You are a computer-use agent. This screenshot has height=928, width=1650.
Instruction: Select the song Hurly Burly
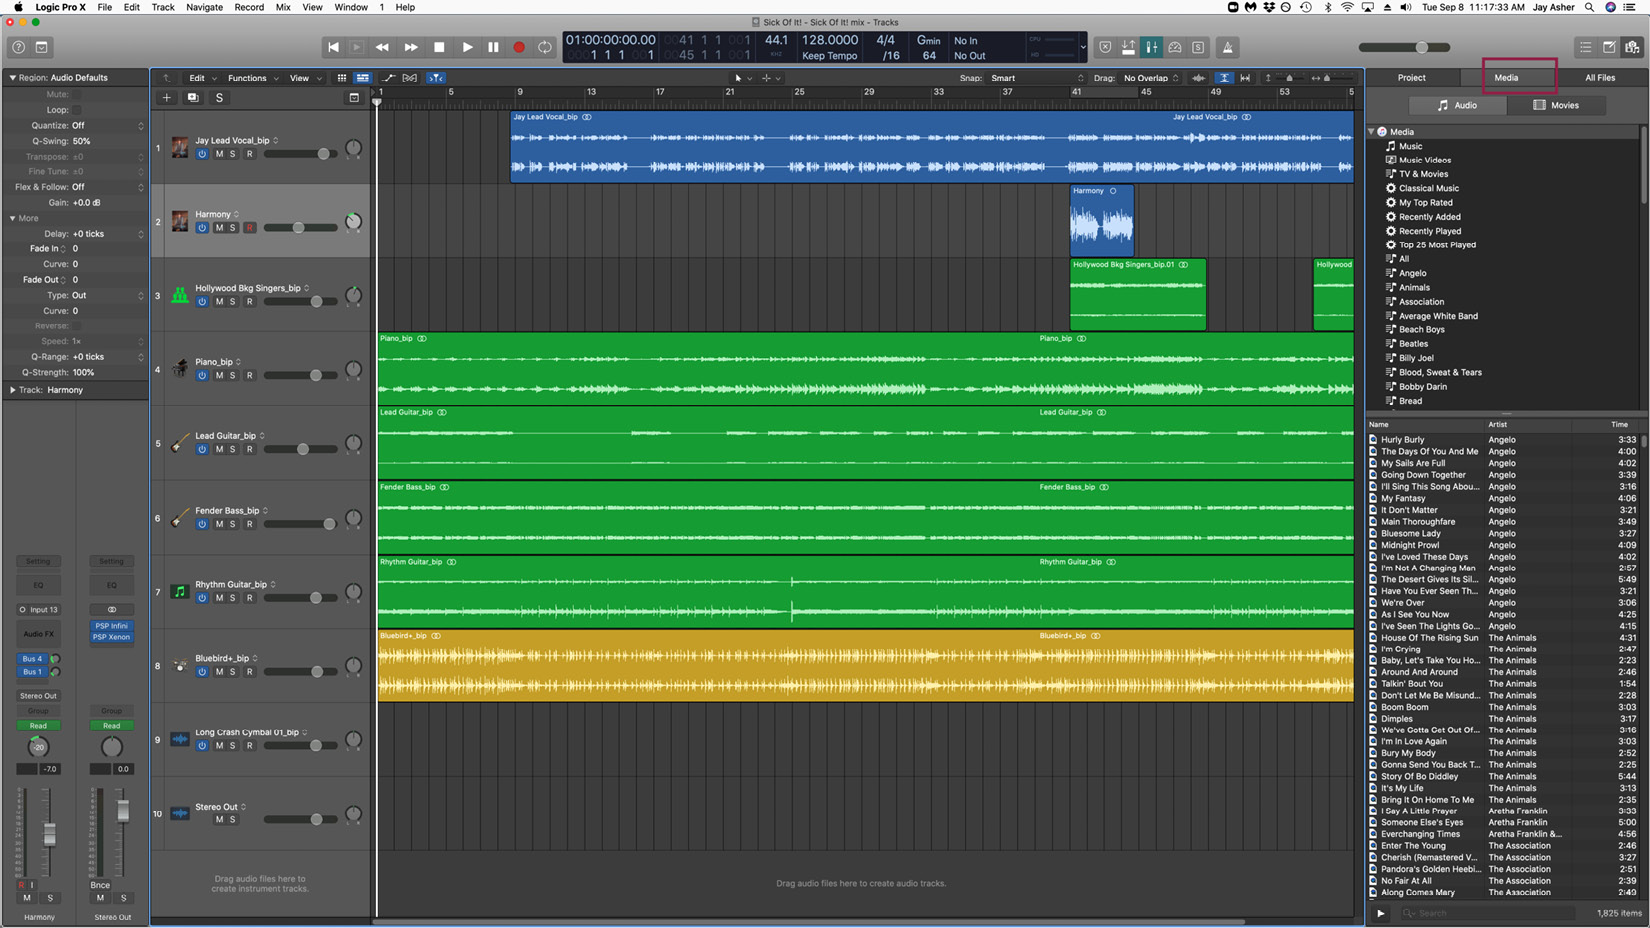[x=1402, y=440]
